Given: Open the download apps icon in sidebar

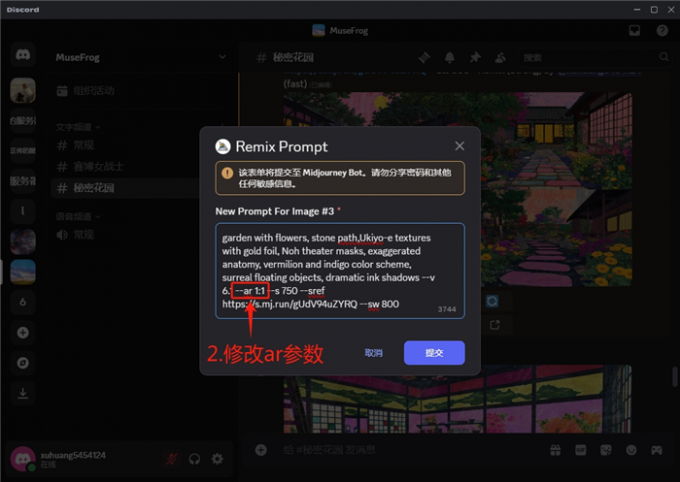Looking at the screenshot, I should [23, 393].
